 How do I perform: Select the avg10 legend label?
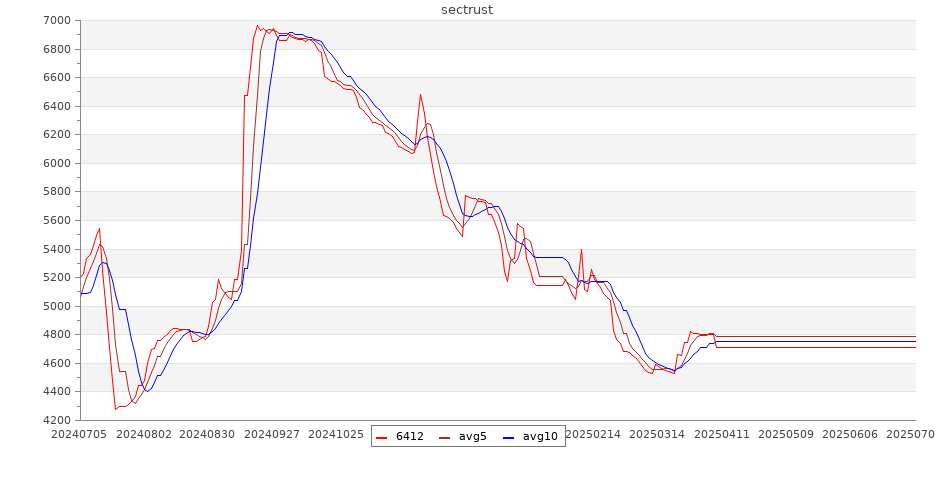(x=540, y=437)
